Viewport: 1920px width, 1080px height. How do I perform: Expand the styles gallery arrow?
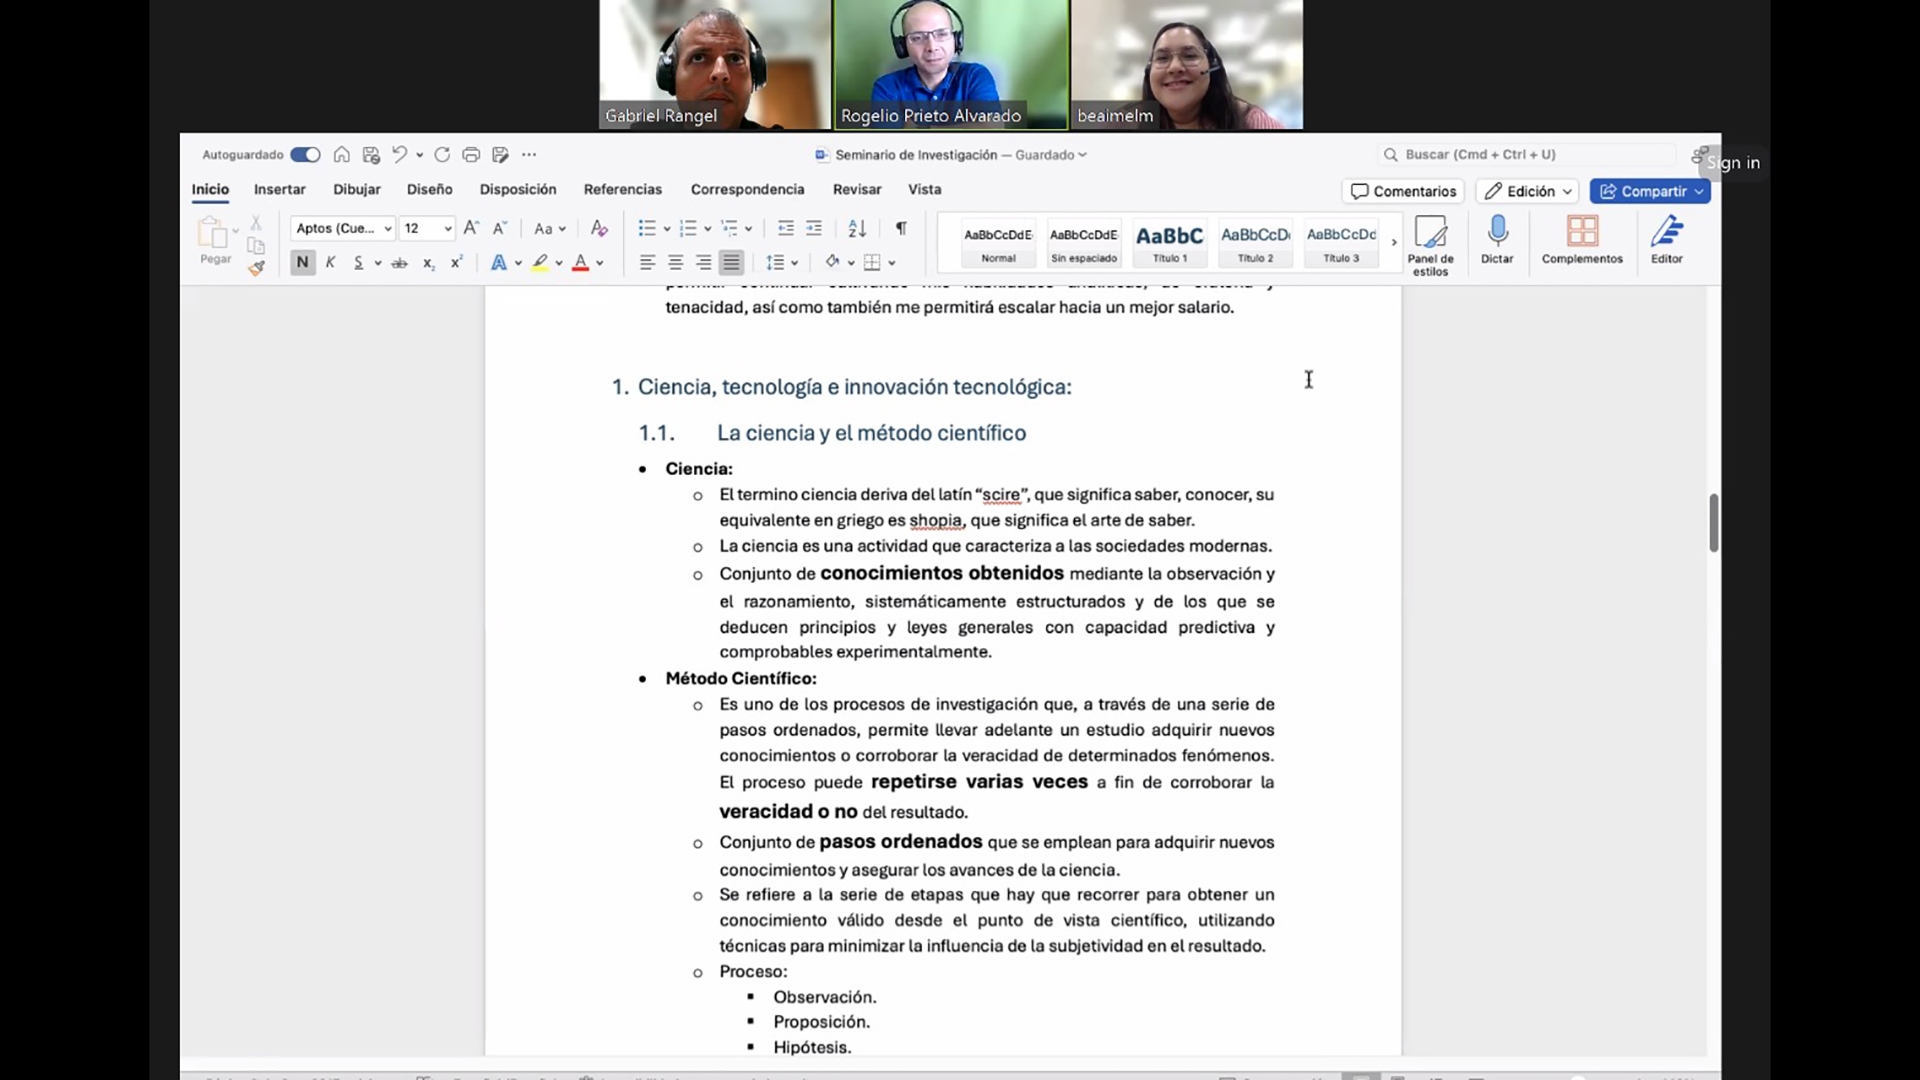point(1394,243)
